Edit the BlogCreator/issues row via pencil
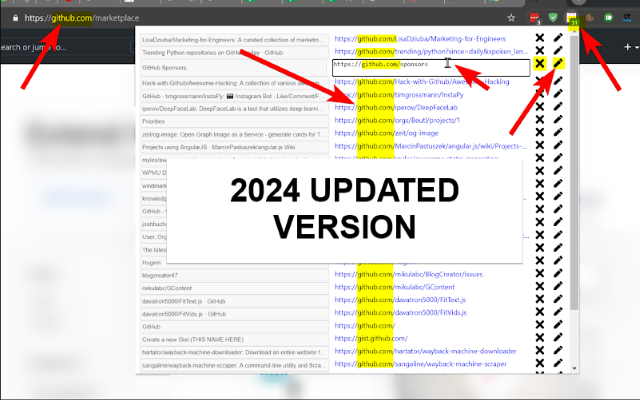This screenshot has width=640, height=400. (x=558, y=273)
